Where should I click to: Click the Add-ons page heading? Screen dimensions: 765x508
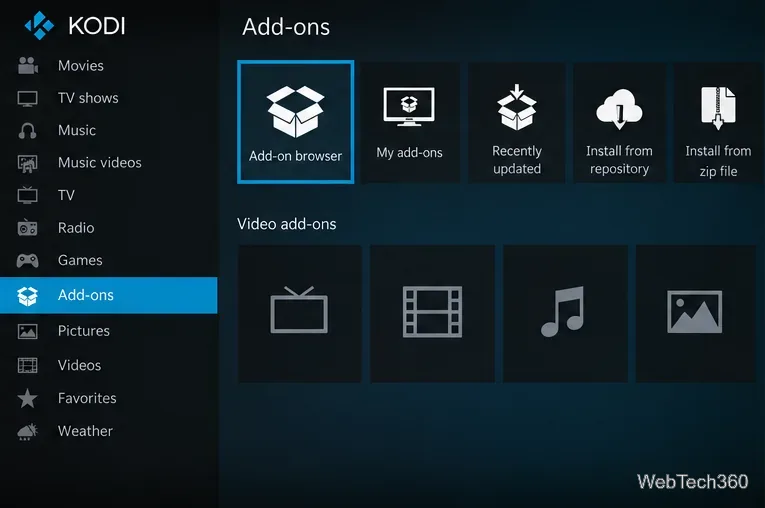(286, 27)
